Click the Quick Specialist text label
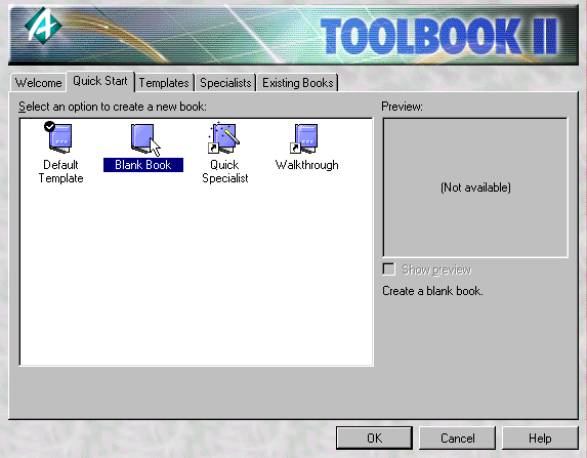The height and width of the screenshot is (458, 587). click(x=225, y=172)
